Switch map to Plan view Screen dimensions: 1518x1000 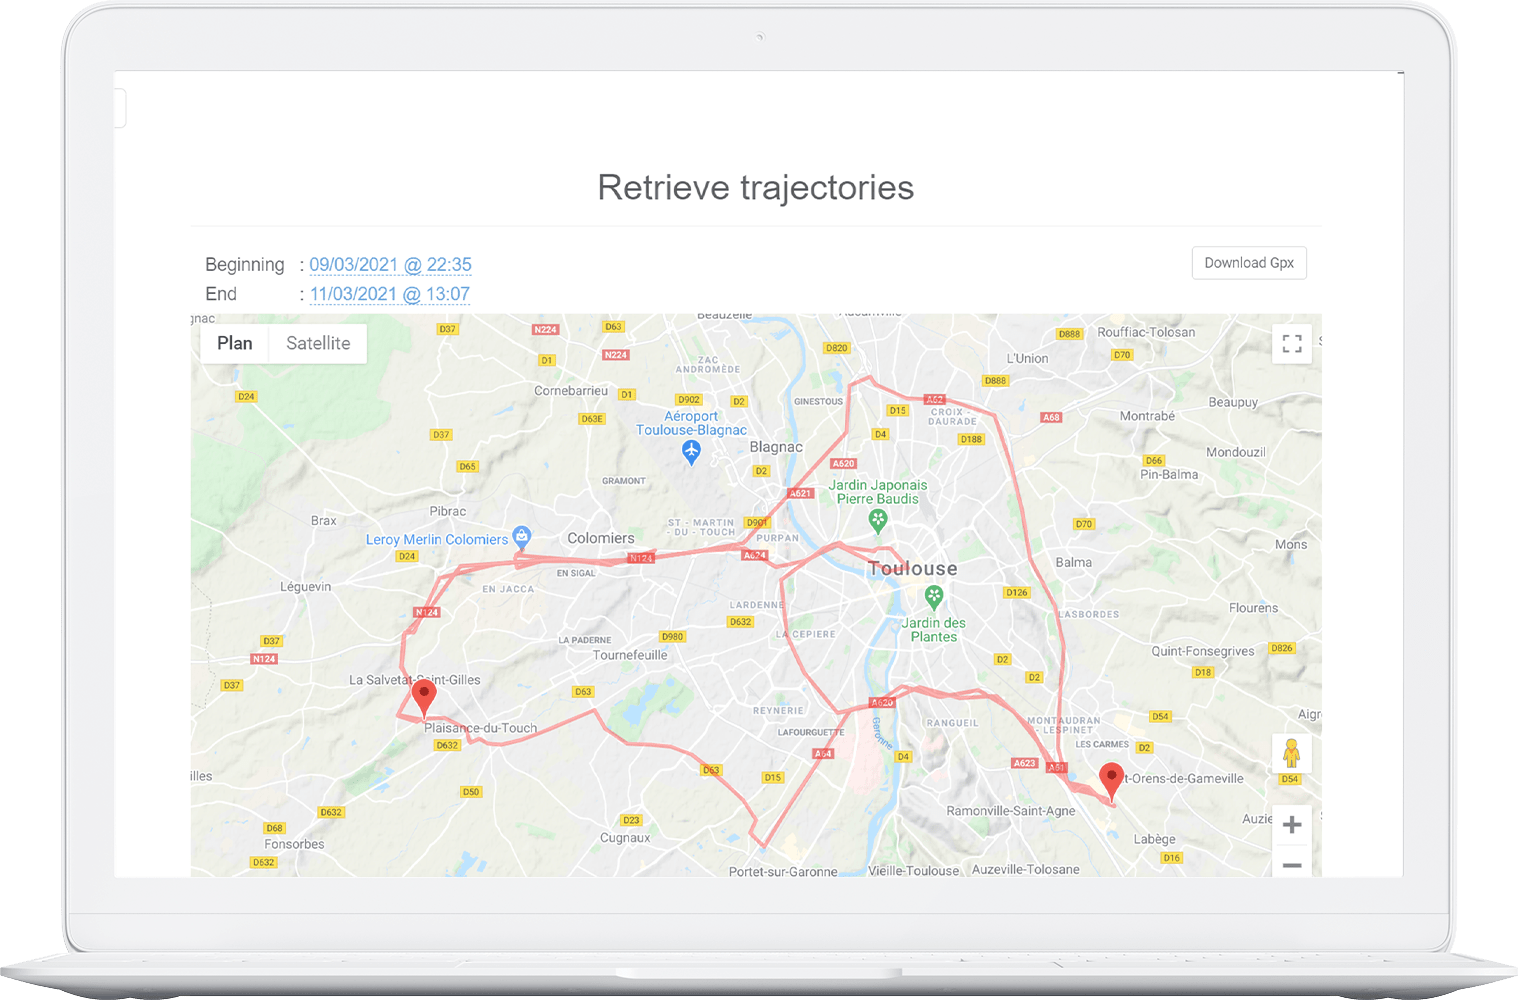(234, 343)
